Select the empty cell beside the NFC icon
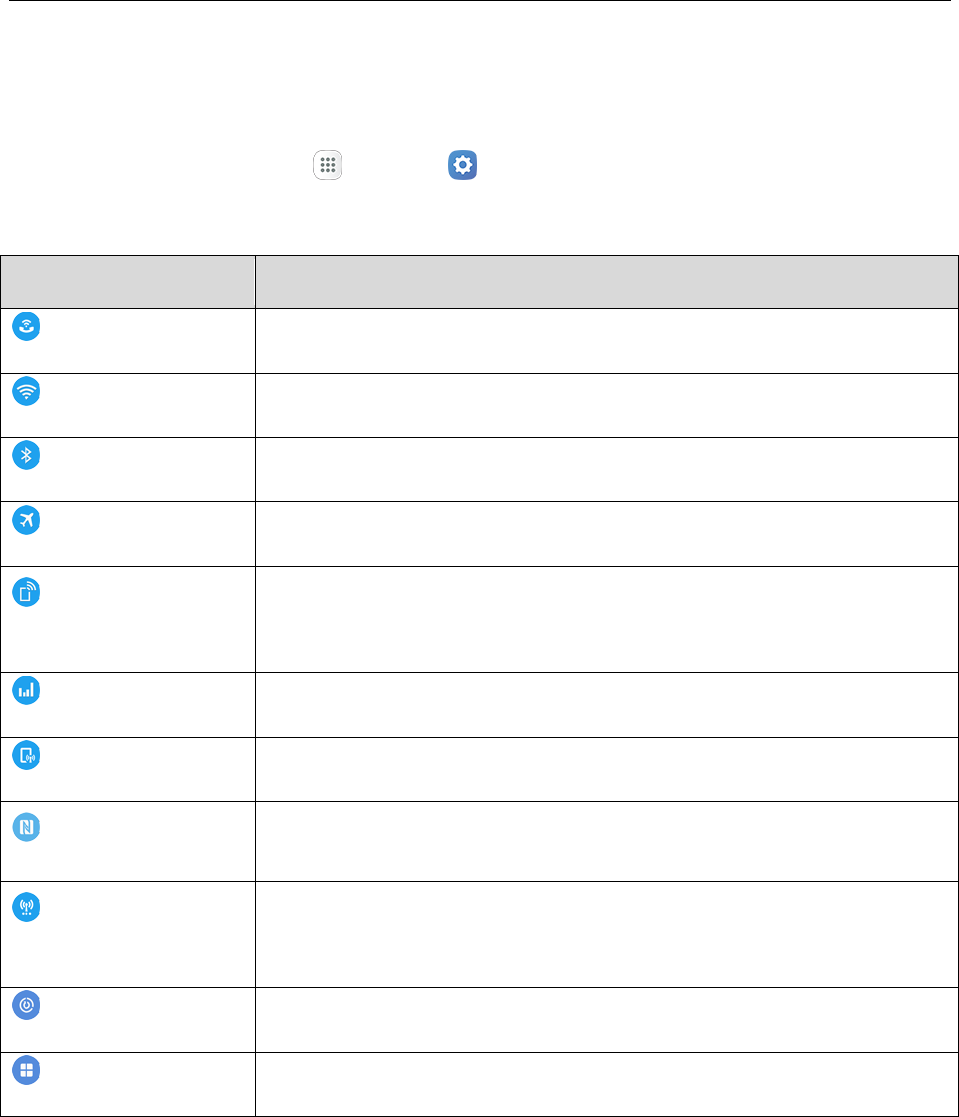959x1117 pixels. pyautogui.click(x=605, y=841)
